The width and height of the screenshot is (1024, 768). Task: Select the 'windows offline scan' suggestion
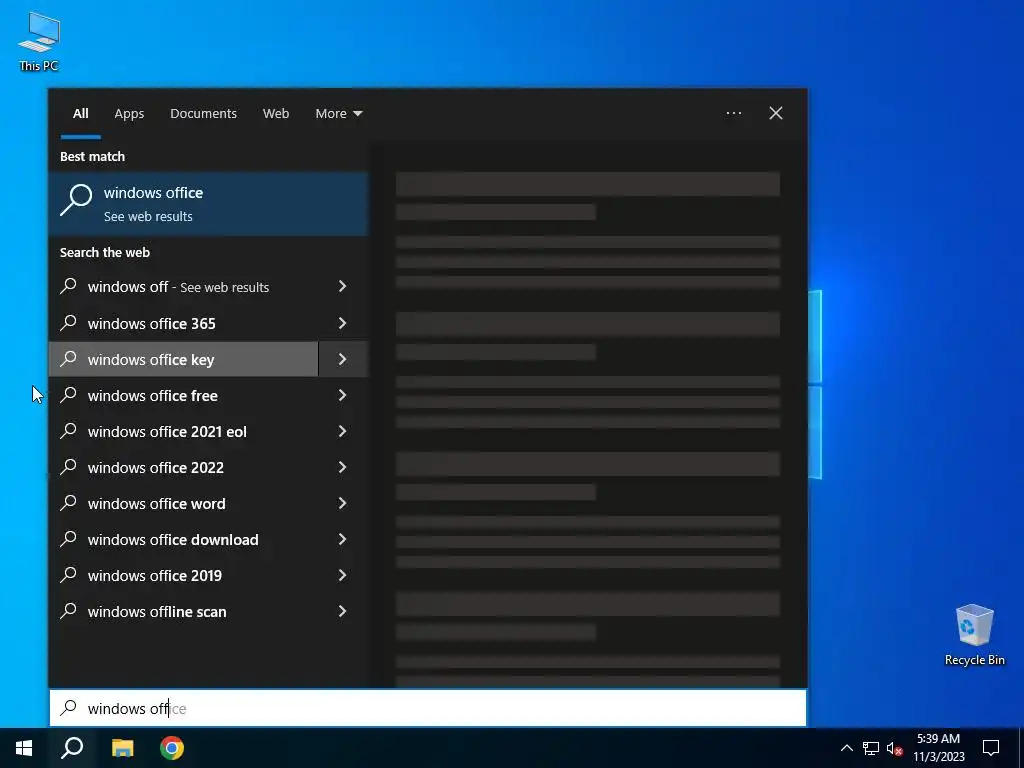184,611
